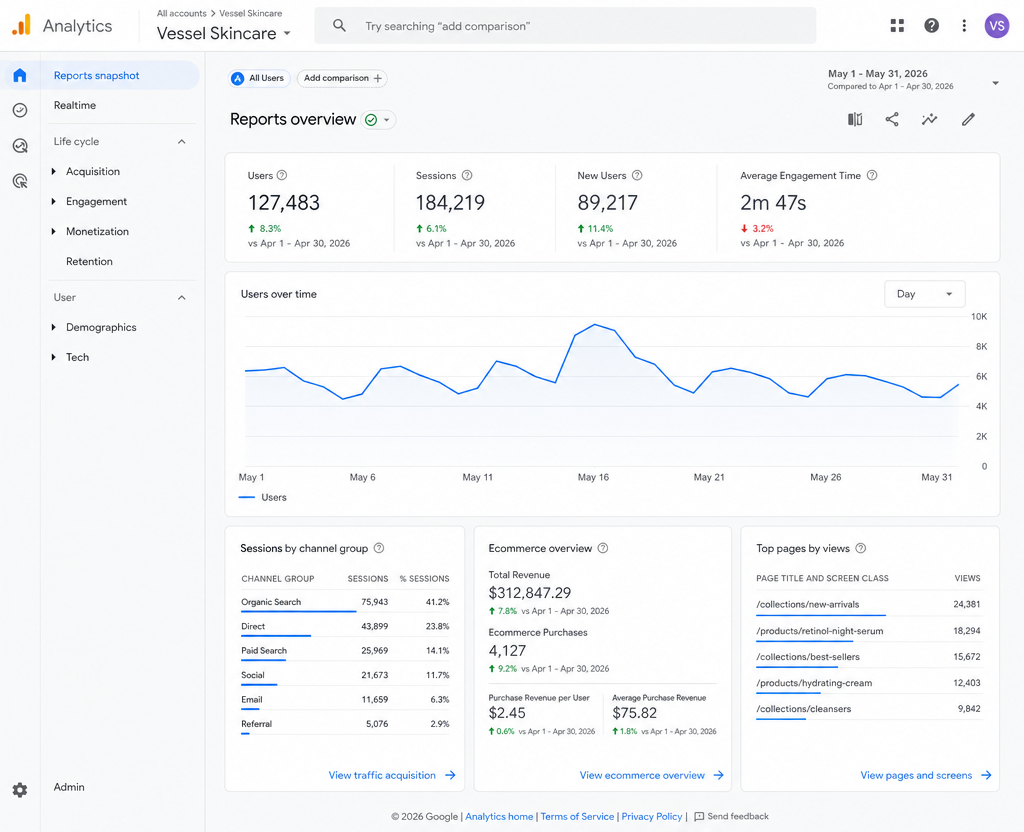Click the New Users help icon

click(637, 175)
